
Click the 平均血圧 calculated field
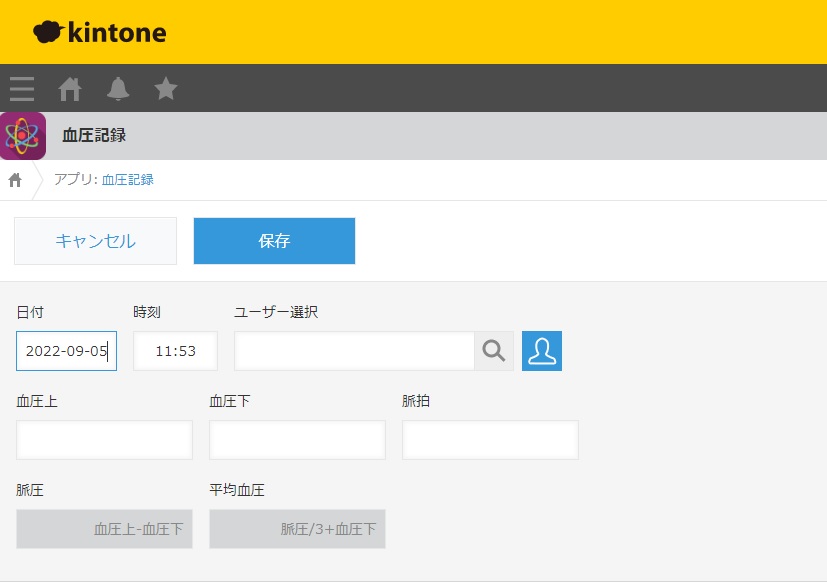[297, 529]
